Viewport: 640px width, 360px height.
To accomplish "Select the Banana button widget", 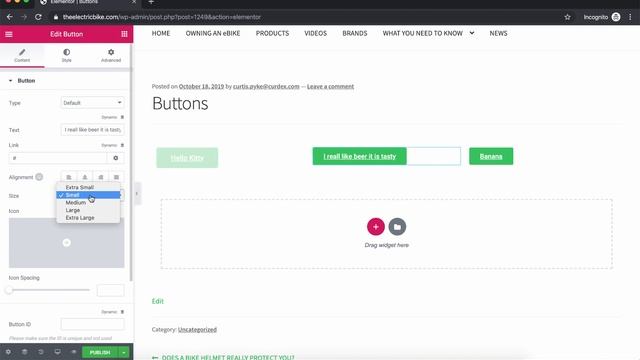I will point(491,156).
